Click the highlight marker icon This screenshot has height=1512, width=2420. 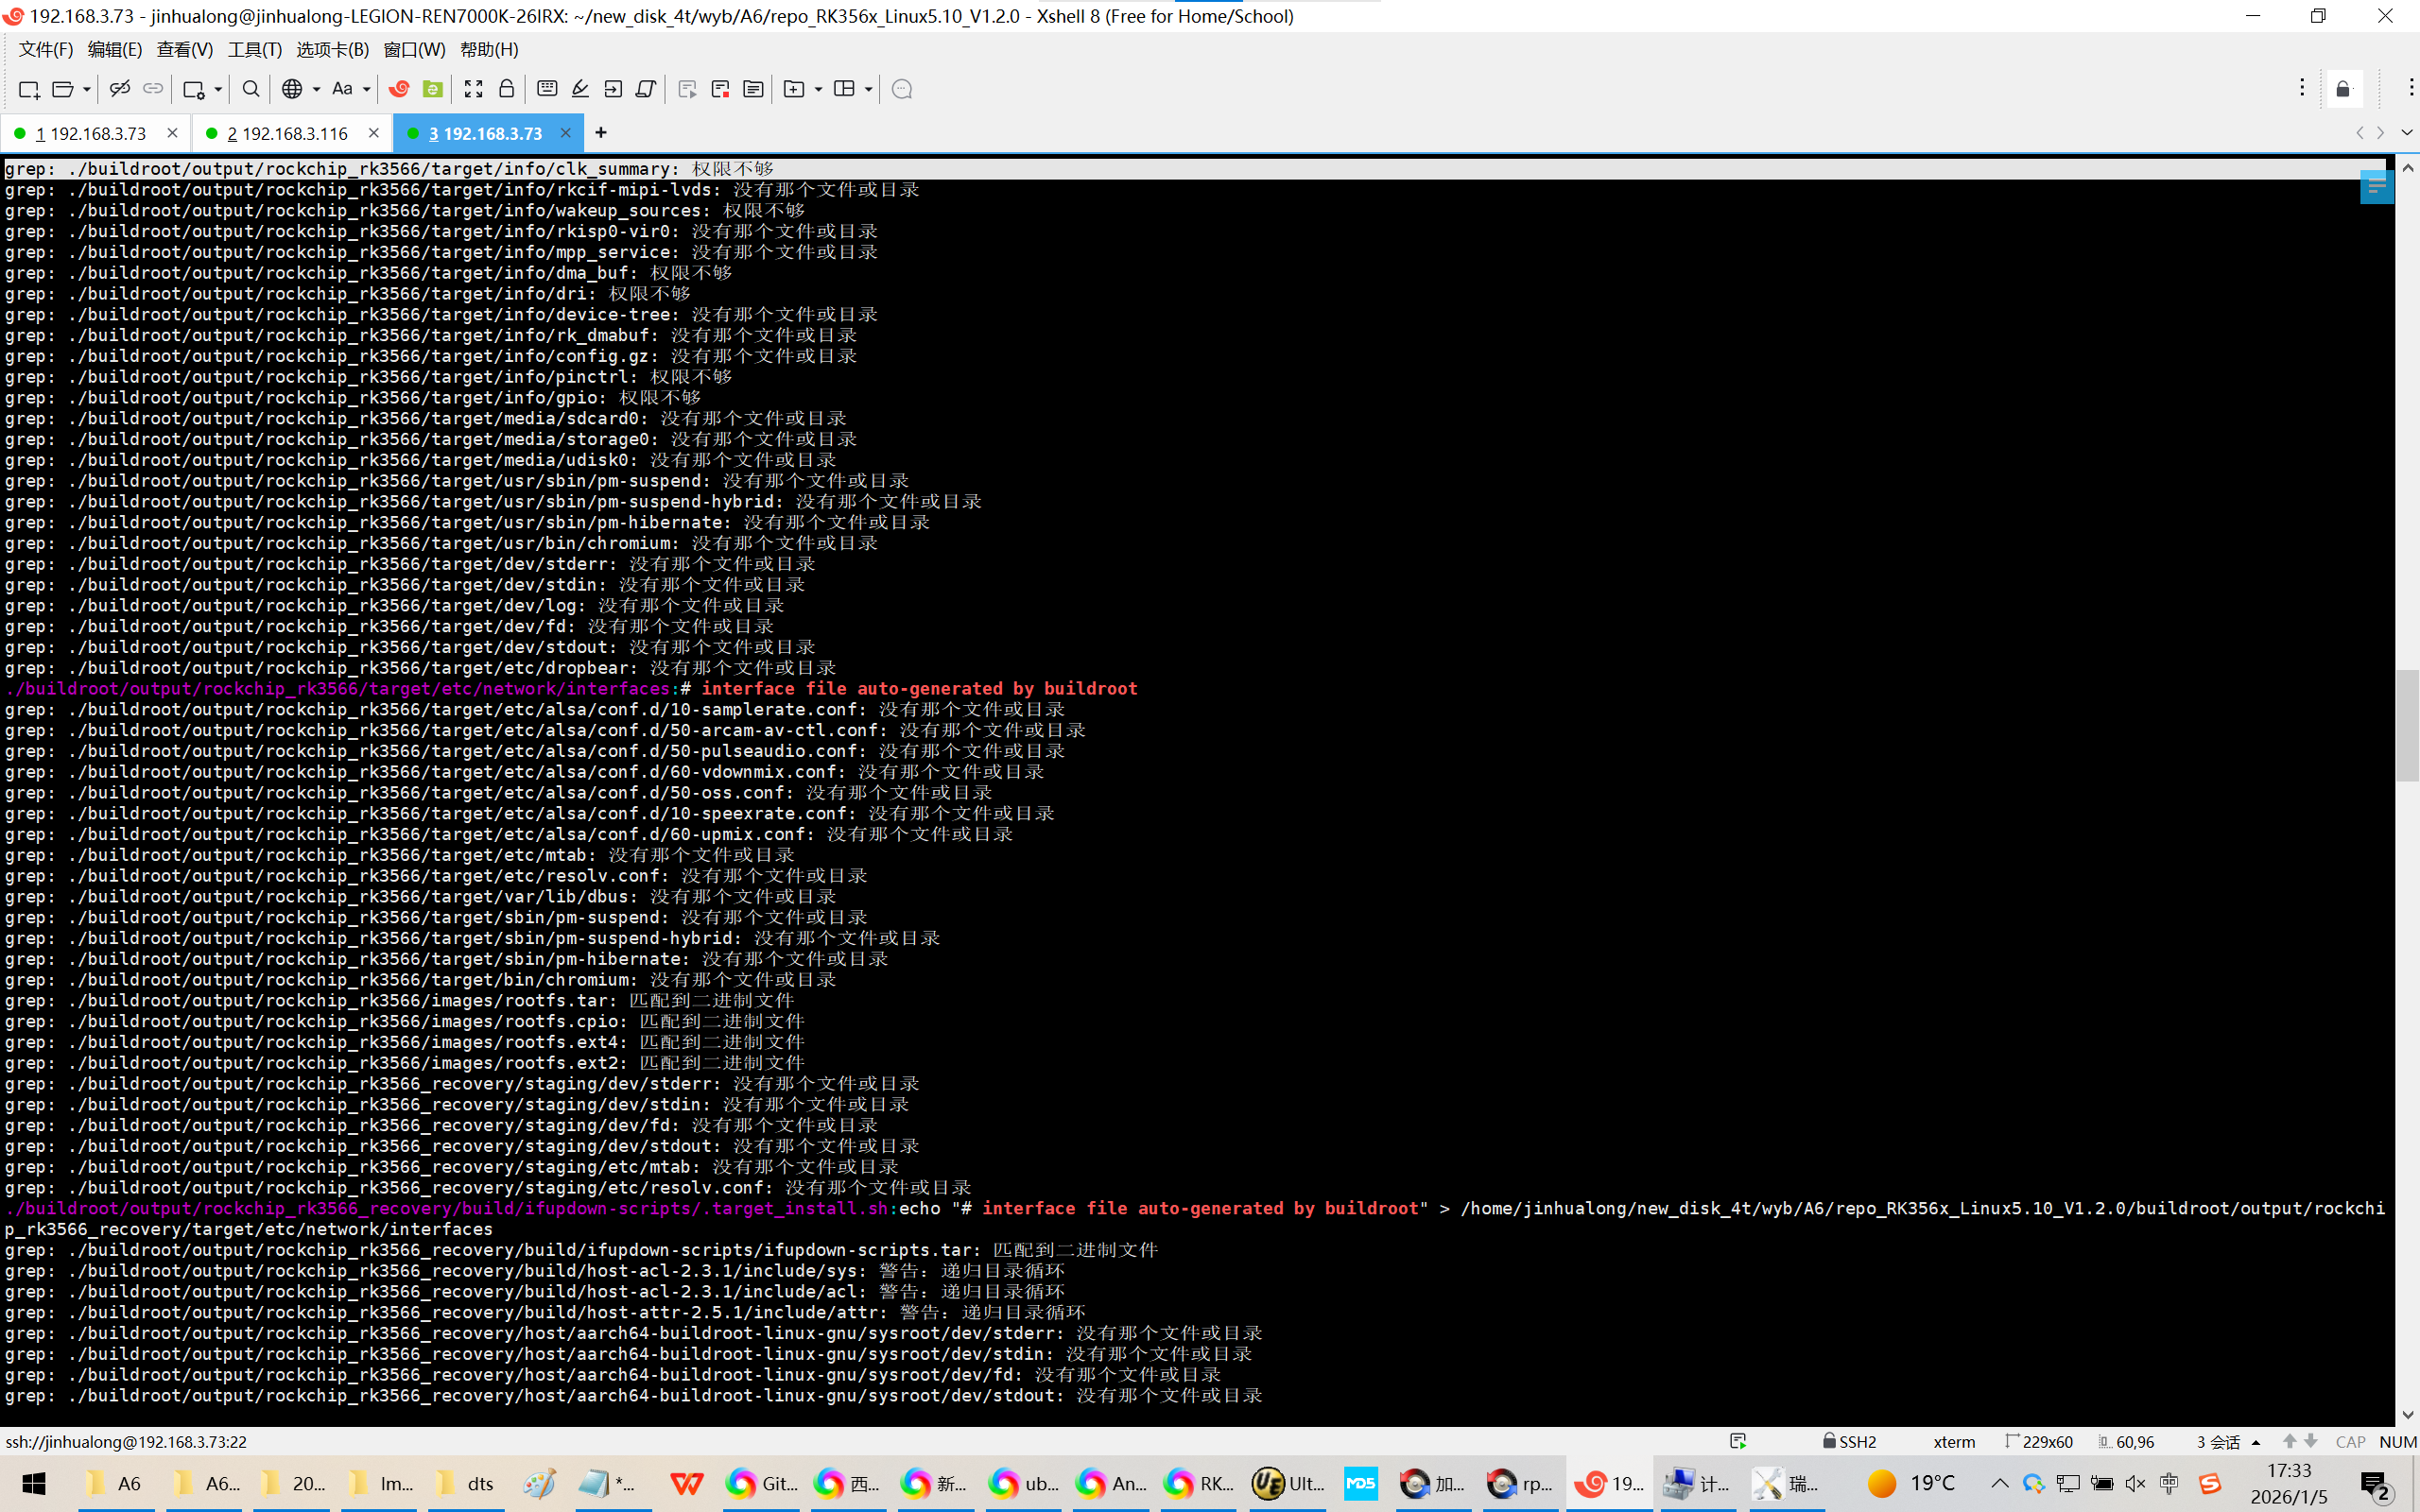coord(580,89)
